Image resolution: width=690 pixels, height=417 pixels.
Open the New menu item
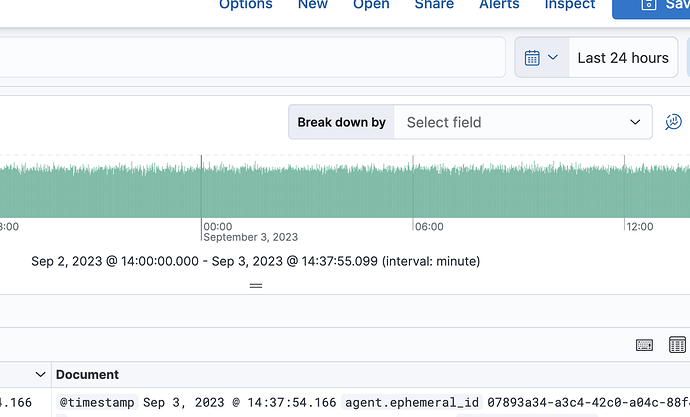pos(312,4)
